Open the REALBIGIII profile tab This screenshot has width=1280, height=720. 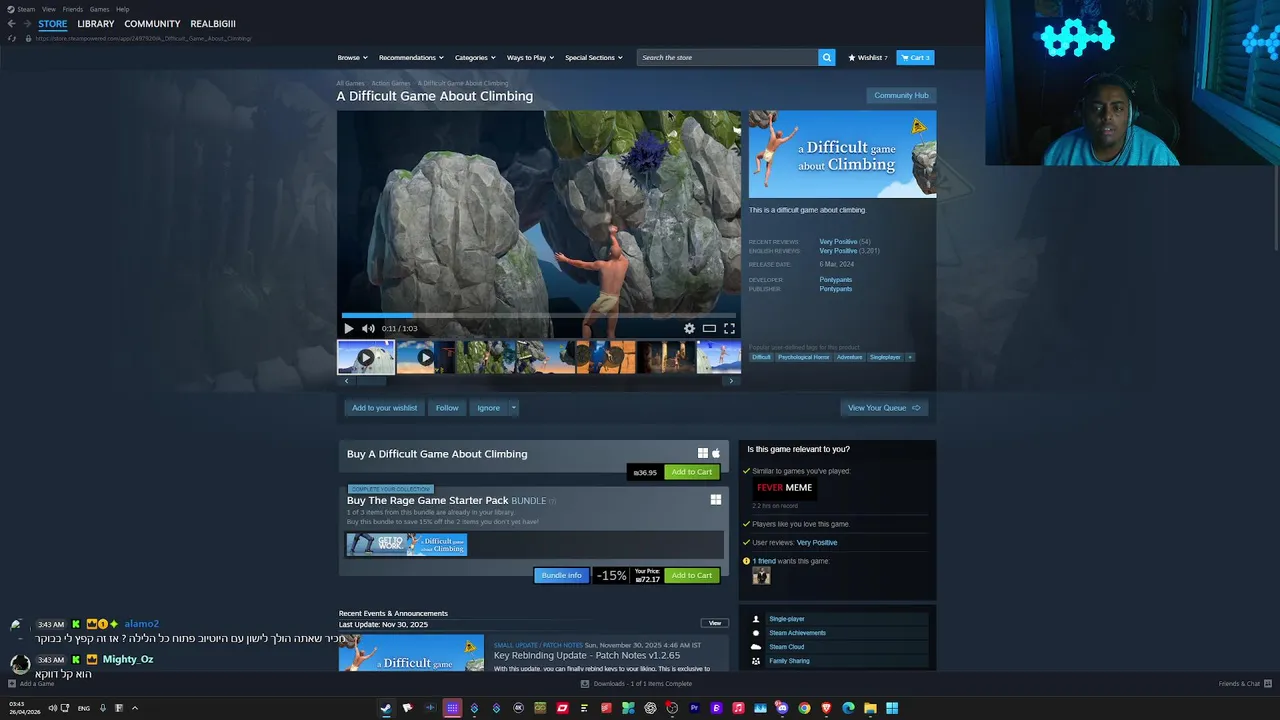(x=213, y=24)
